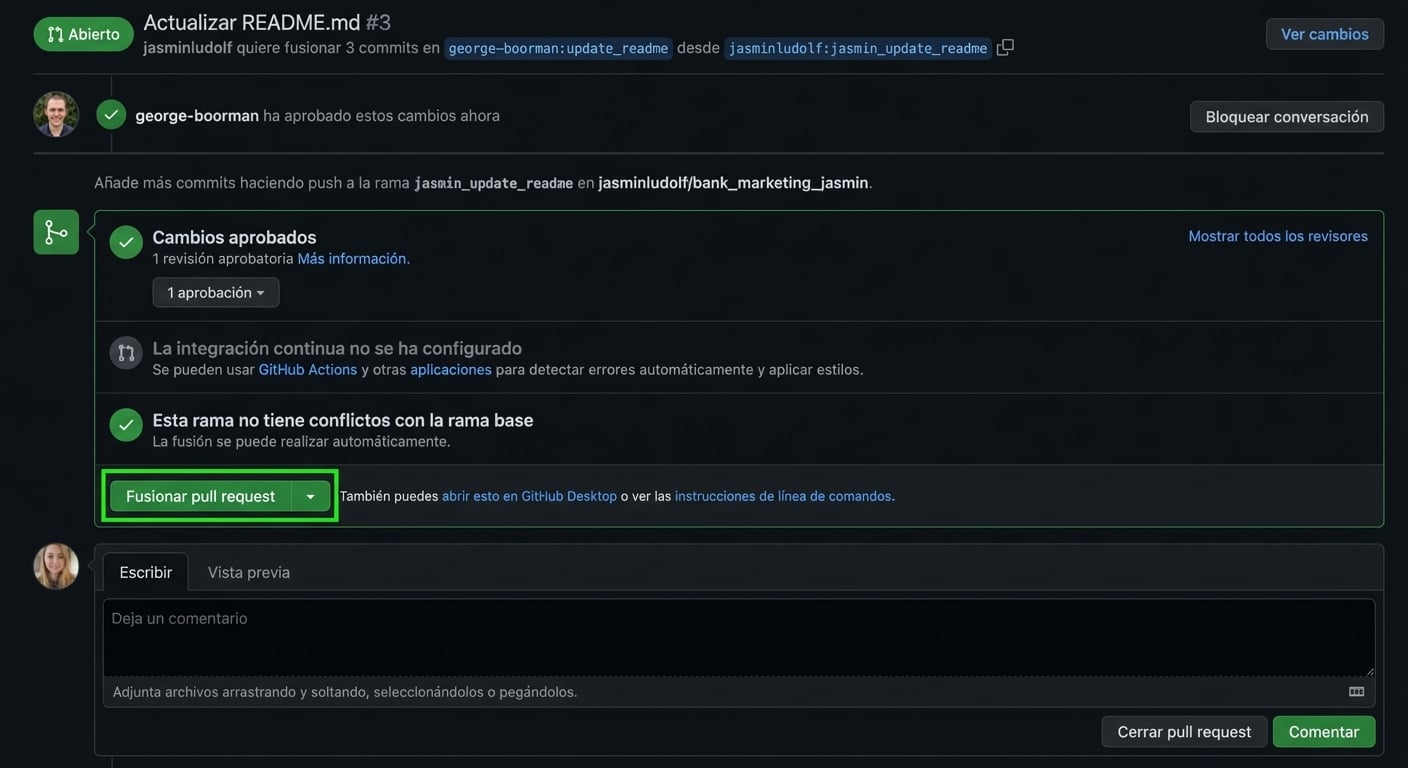Image resolution: width=1408 pixels, height=768 pixels.
Task: Click the attach files hint bar
Action: pyautogui.click(x=739, y=692)
